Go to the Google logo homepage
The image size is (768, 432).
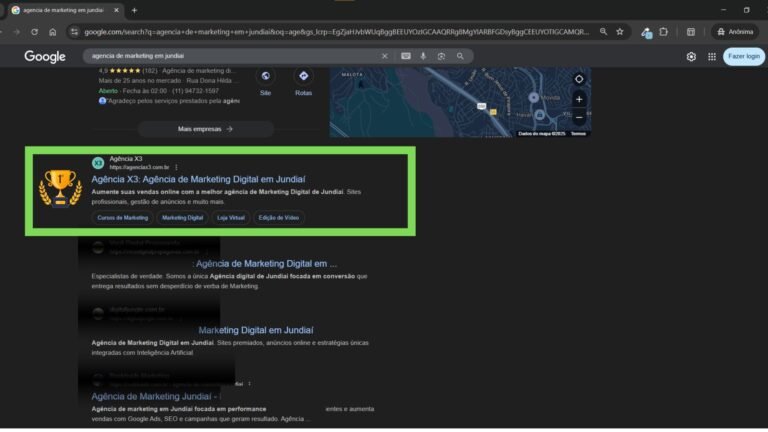point(45,56)
